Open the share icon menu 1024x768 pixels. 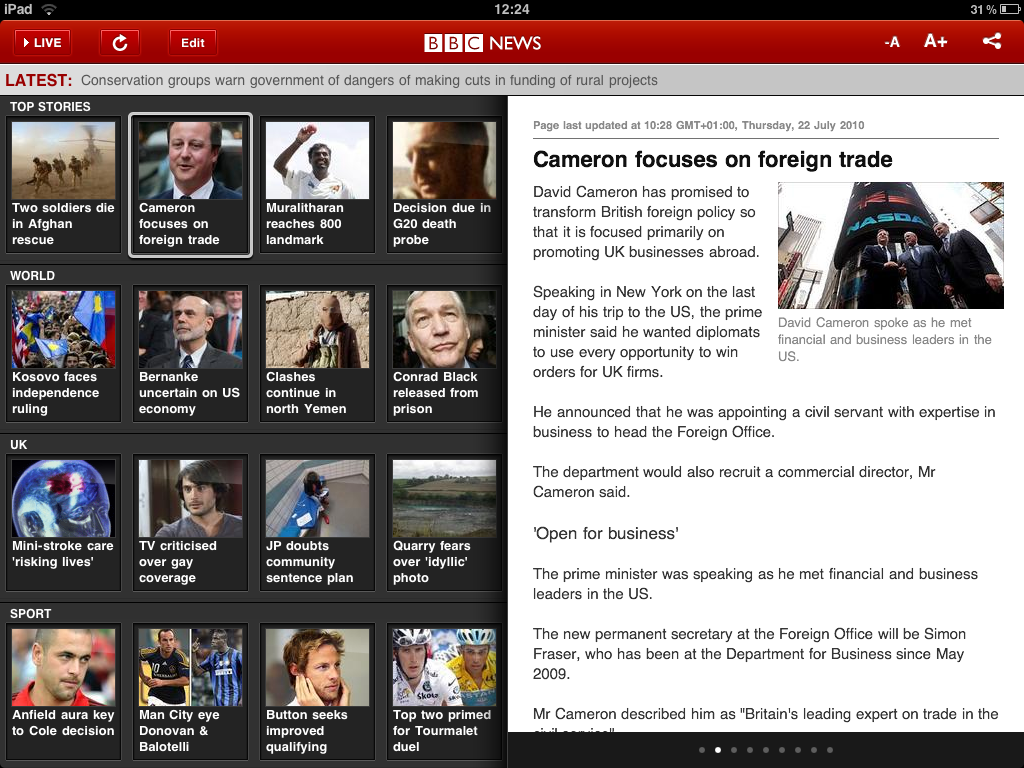(x=991, y=42)
